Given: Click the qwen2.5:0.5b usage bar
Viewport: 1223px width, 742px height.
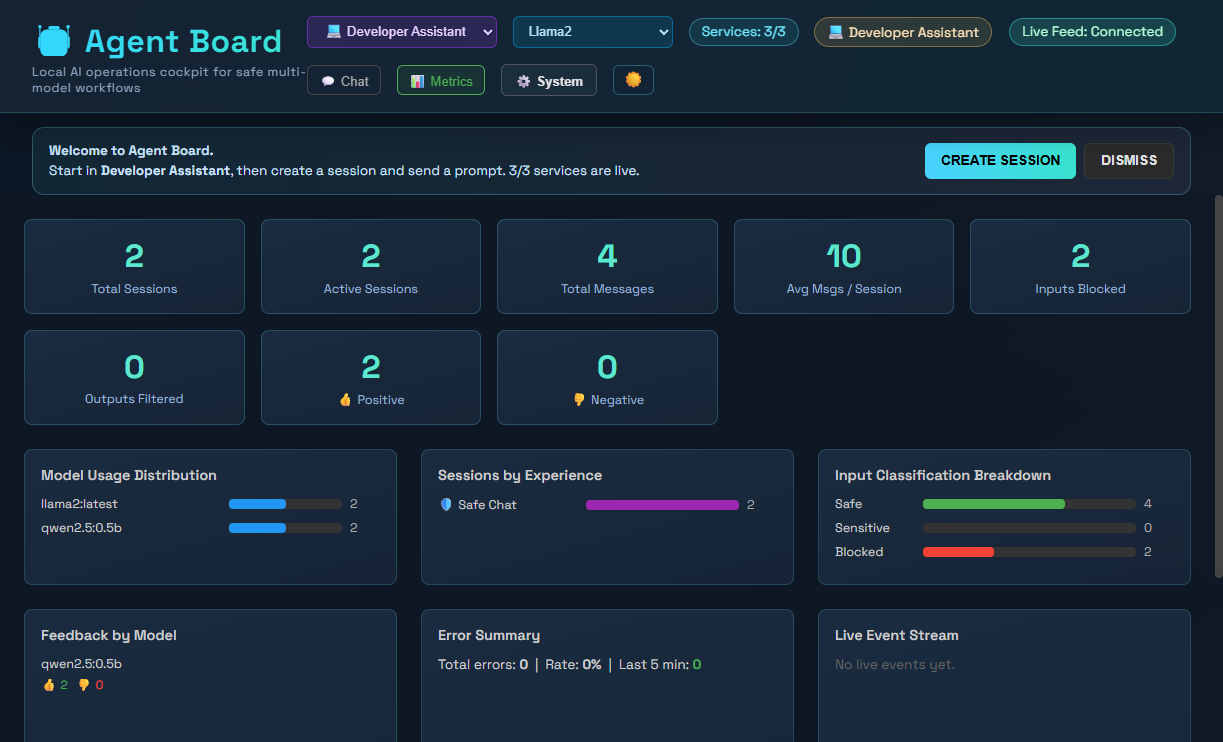Looking at the screenshot, I should point(285,528).
